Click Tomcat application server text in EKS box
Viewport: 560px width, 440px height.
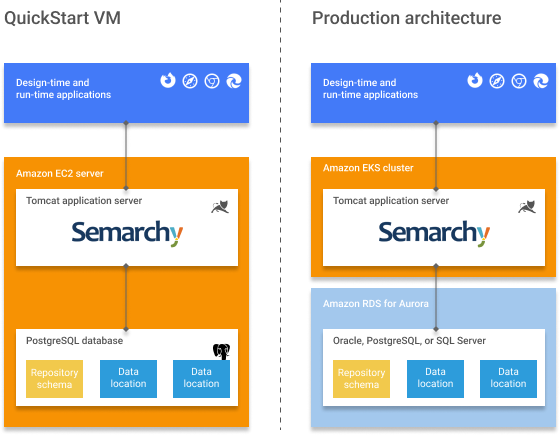pos(391,201)
